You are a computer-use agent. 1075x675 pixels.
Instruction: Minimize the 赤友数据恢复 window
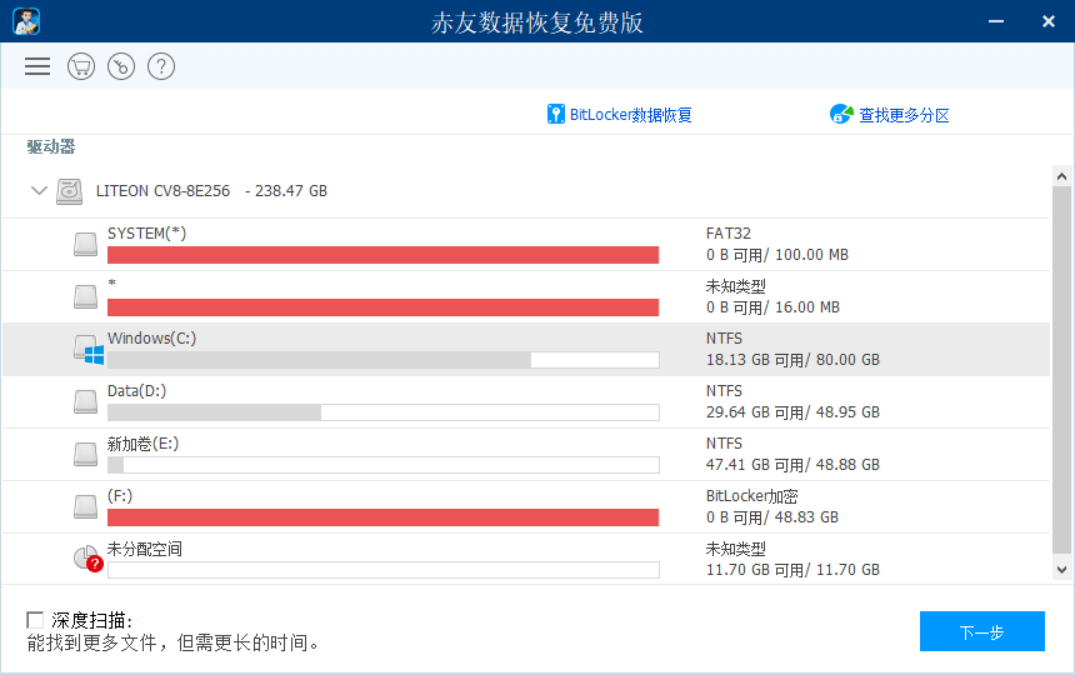[996, 22]
